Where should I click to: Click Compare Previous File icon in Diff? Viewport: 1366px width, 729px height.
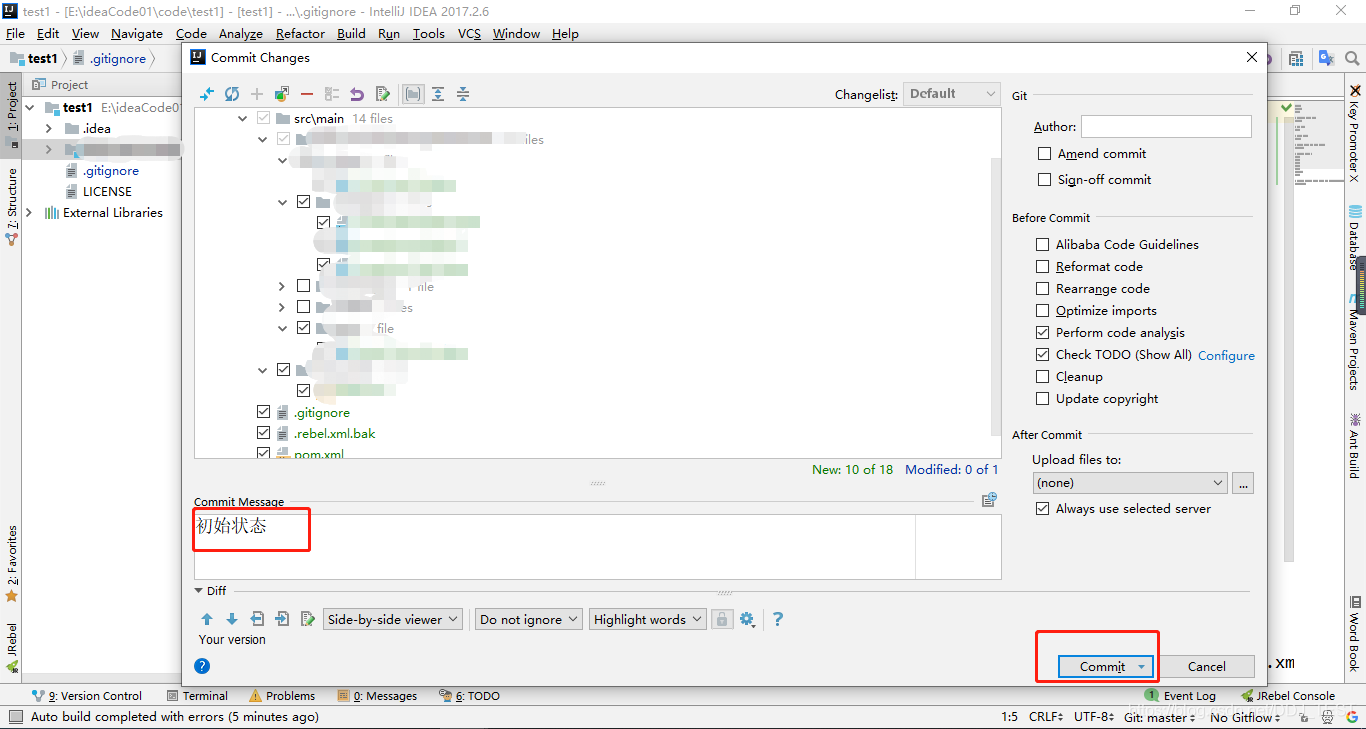click(x=257, y=619)
